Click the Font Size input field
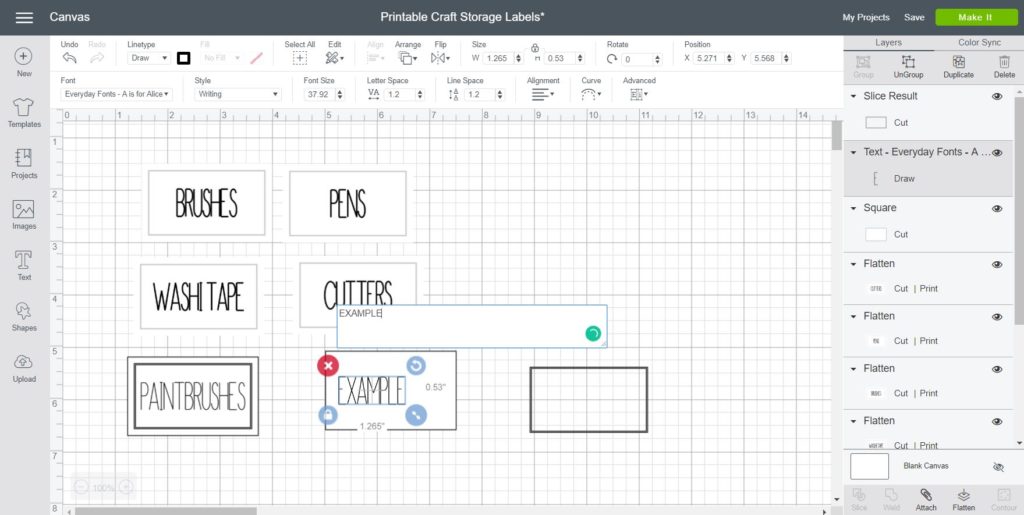The height and width of the screenshot is (515, 1024). [321, 94]
